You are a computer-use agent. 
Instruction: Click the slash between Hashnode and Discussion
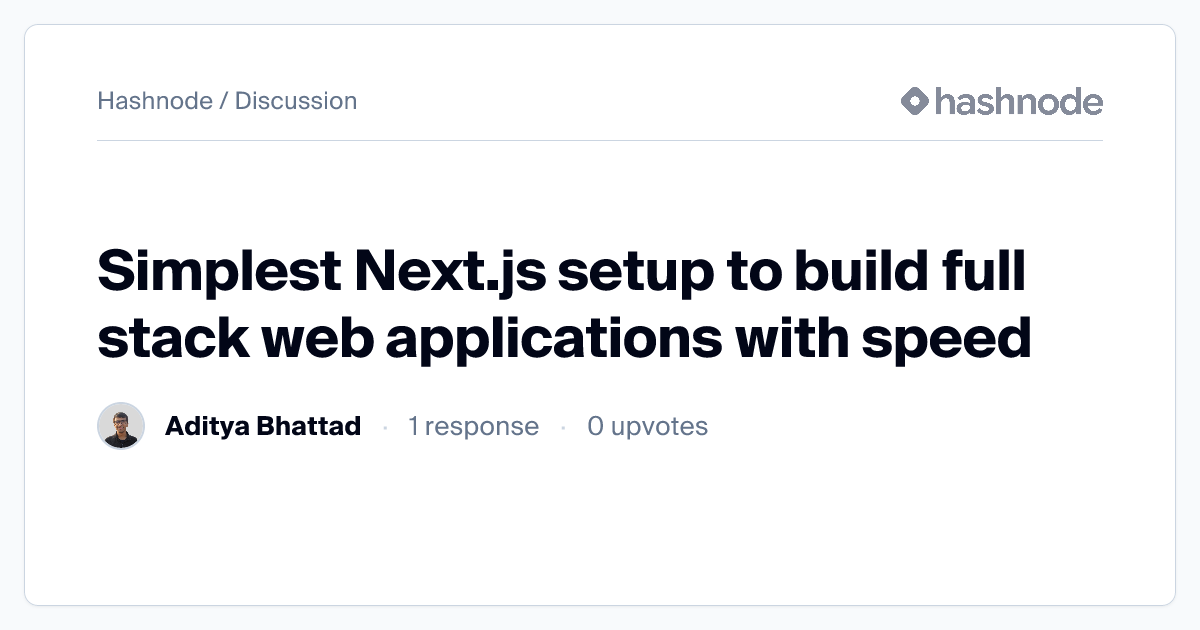tap(224, 101)
